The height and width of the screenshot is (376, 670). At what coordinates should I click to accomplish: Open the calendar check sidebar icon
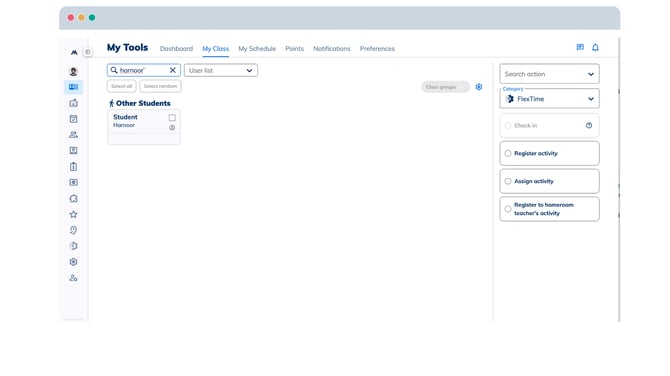pos(73,119)
